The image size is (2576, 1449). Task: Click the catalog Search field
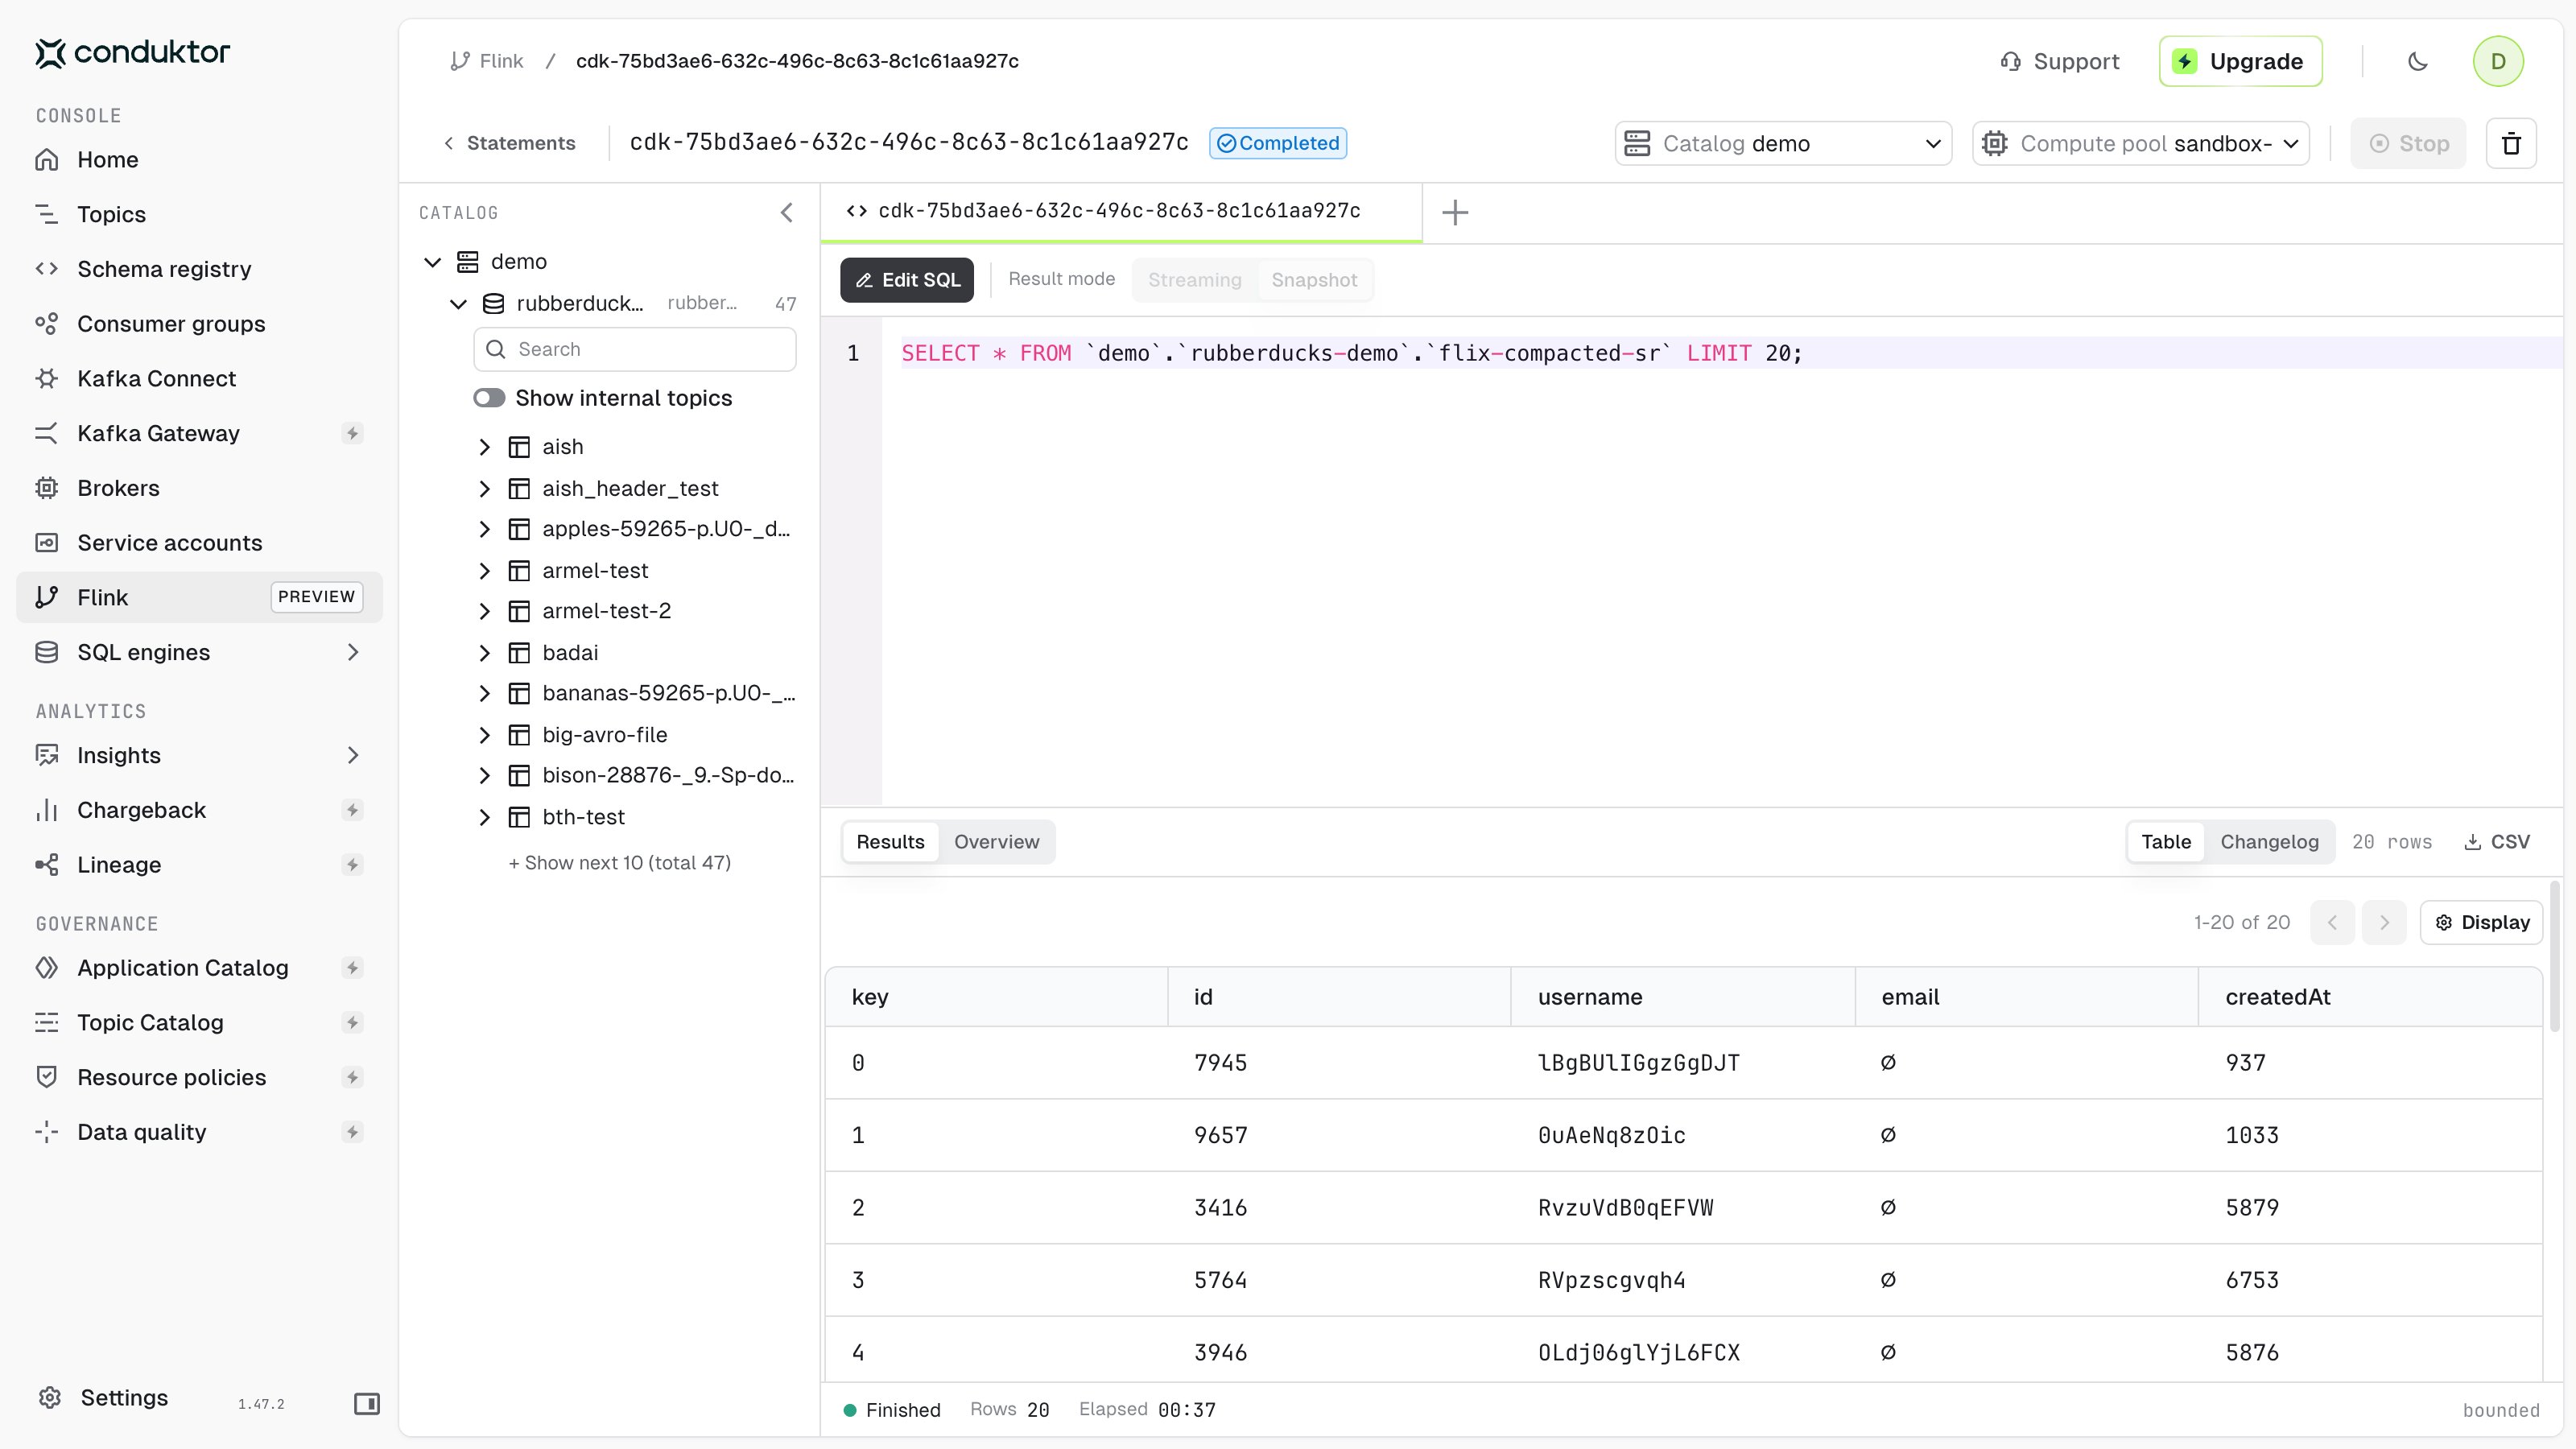pyautogui.click(x=635, y=349)
